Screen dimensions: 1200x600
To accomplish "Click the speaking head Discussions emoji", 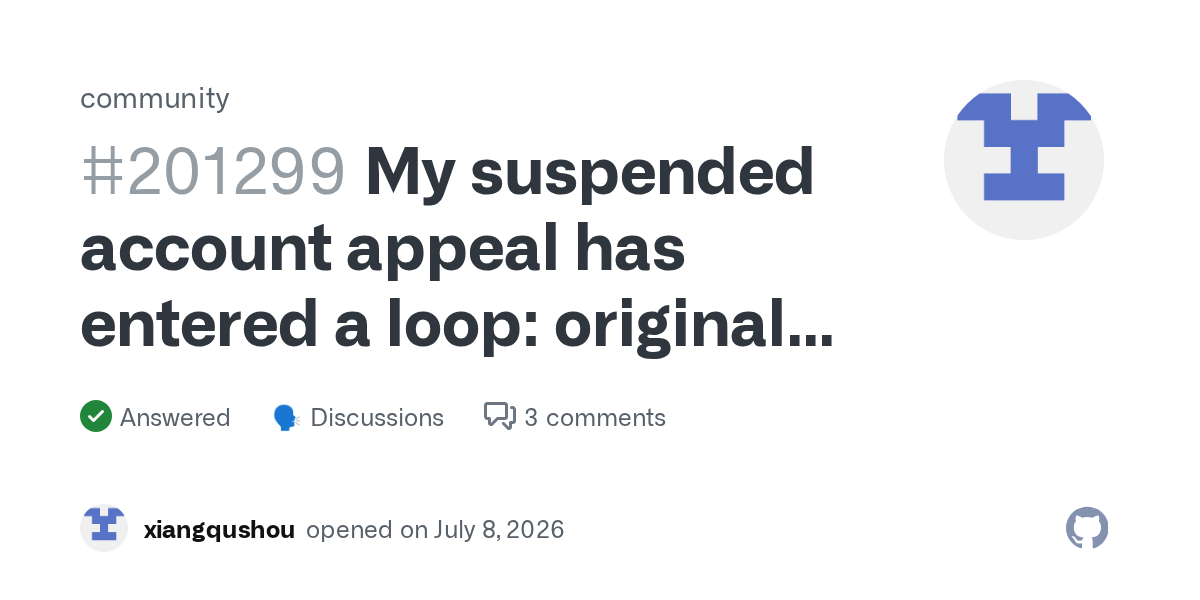I will (x=287, y=418).
